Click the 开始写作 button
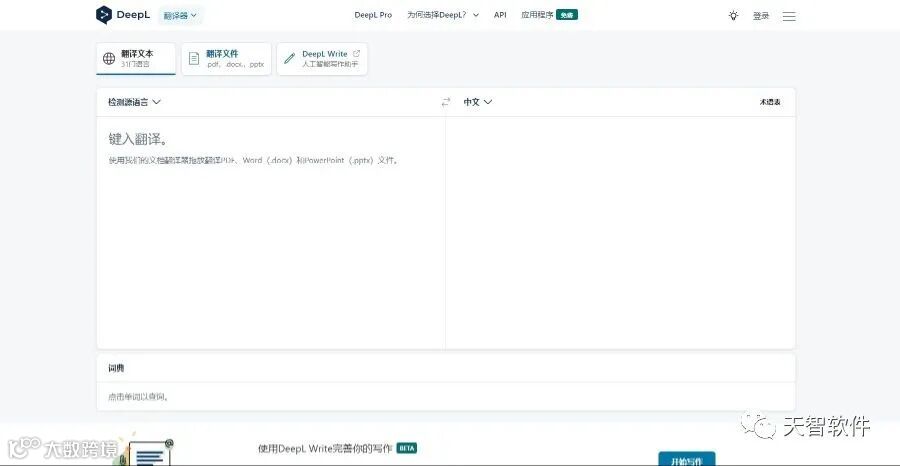Viewport: 900px width, 466px height. (686, 459)
